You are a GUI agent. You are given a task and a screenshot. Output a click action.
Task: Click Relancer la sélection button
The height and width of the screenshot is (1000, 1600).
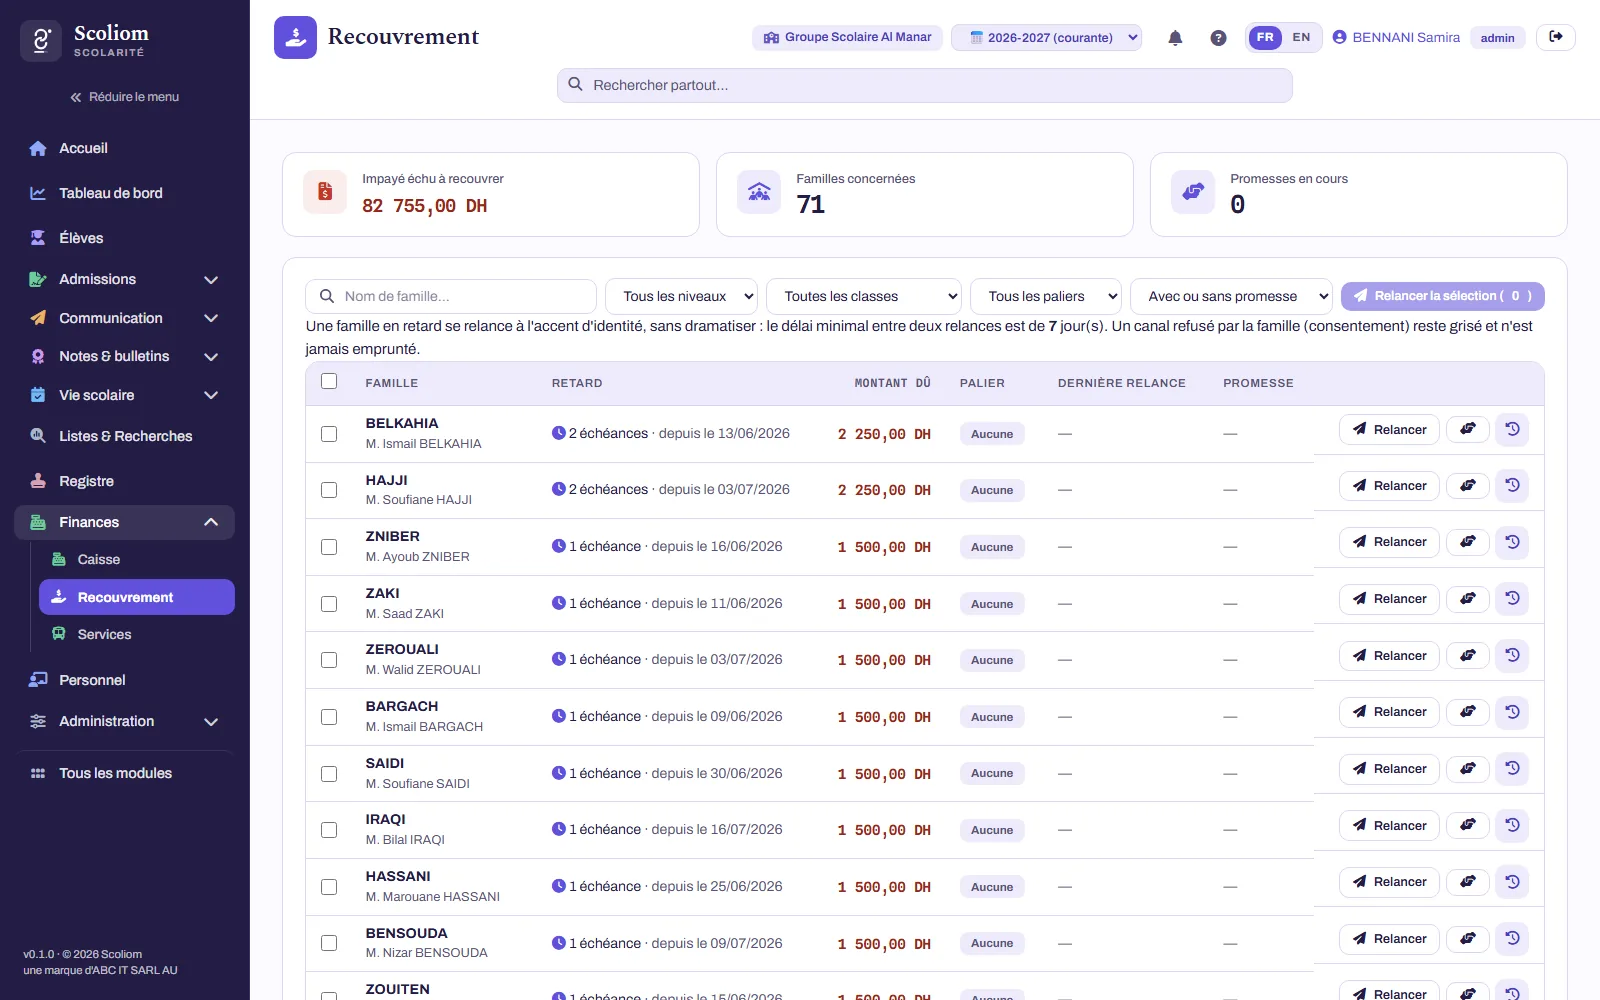[x=1443, y=296]
